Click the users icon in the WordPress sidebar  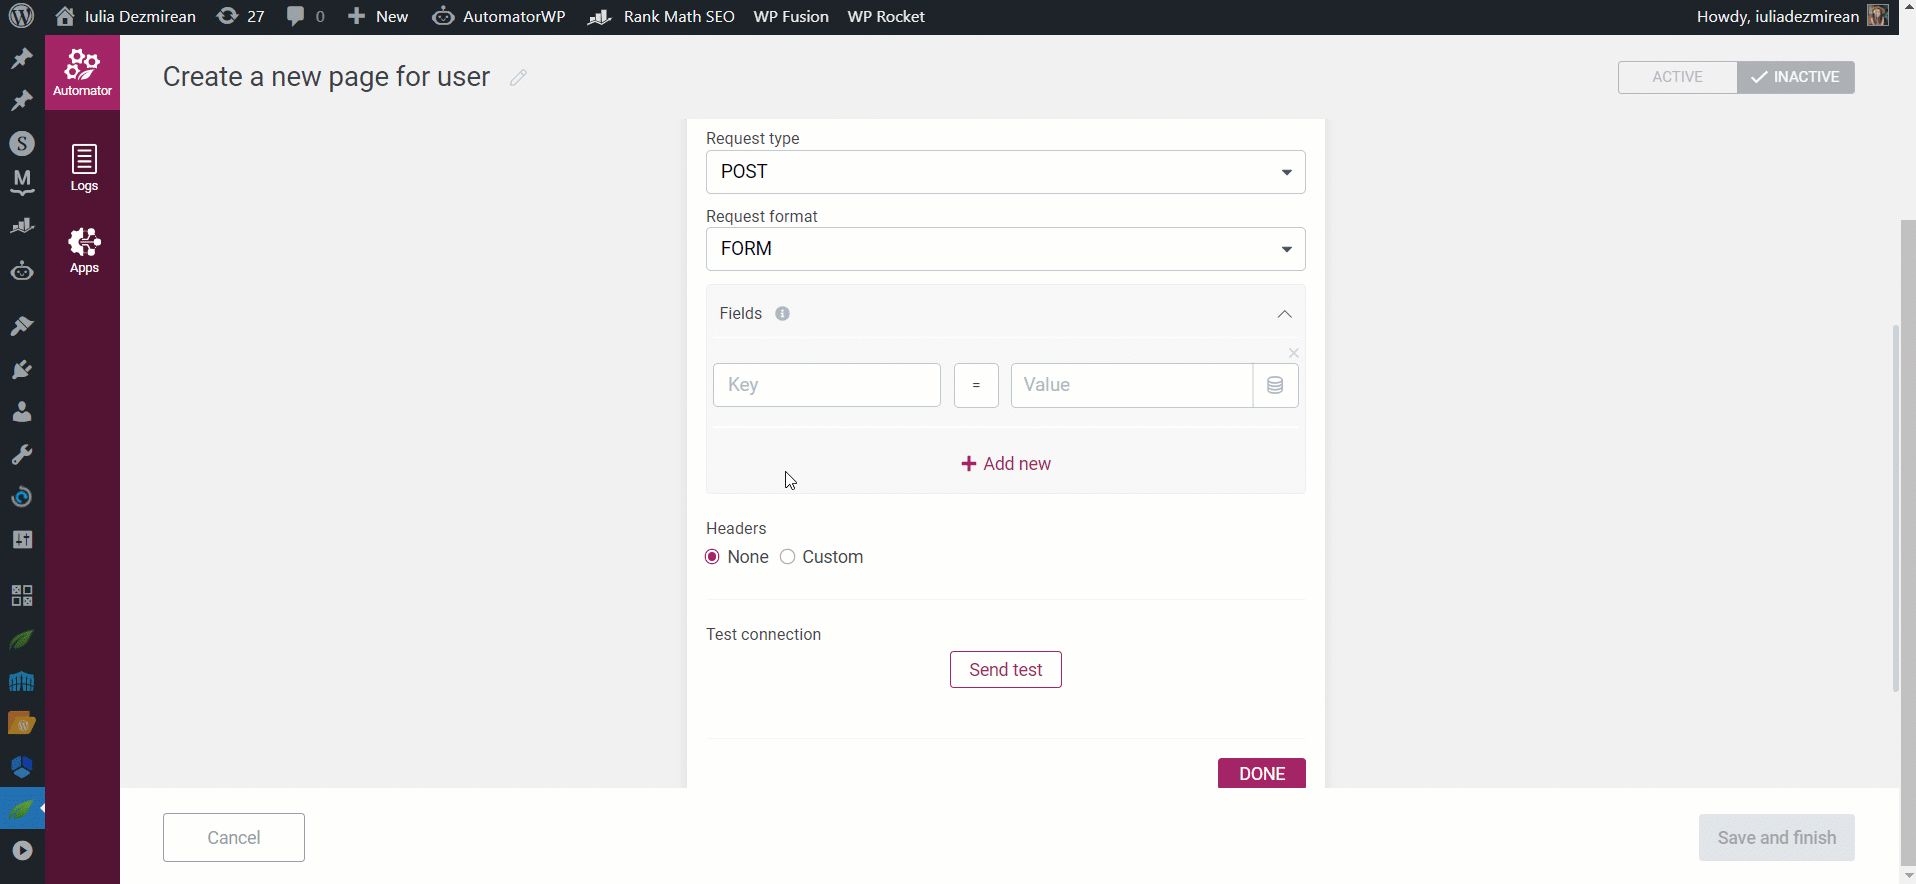[22, 412]
